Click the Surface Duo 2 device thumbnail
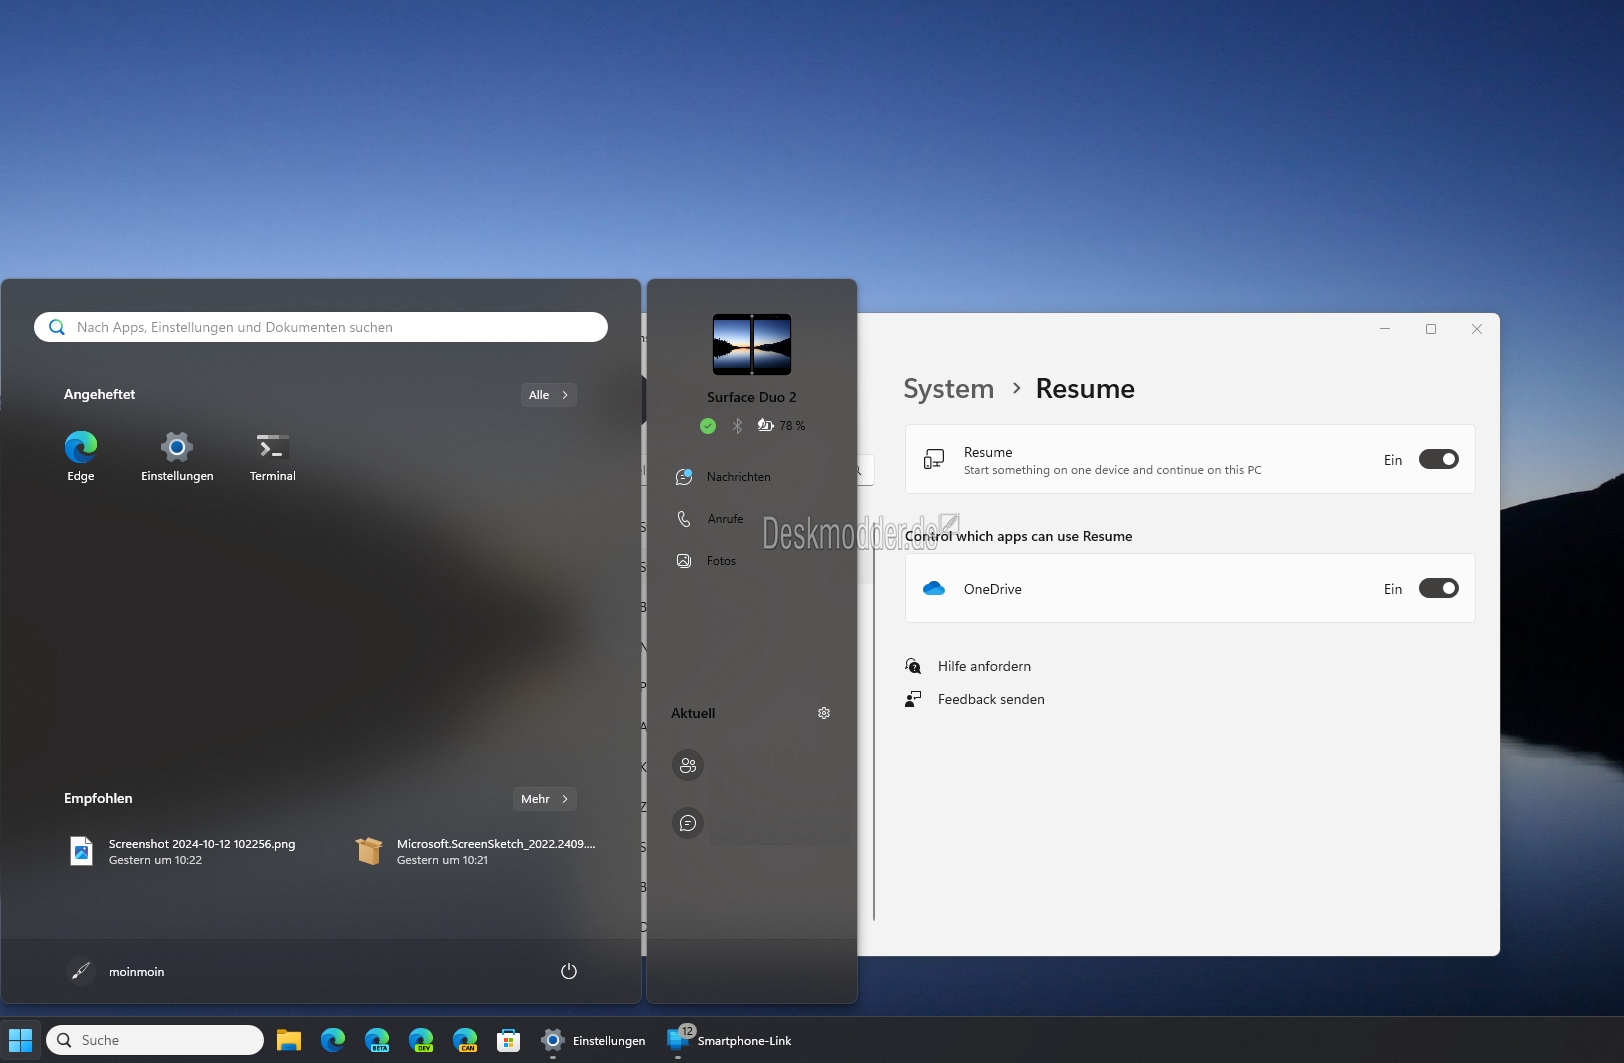Viewport: 1624px width, 1063px height. (x=752, y=344)
